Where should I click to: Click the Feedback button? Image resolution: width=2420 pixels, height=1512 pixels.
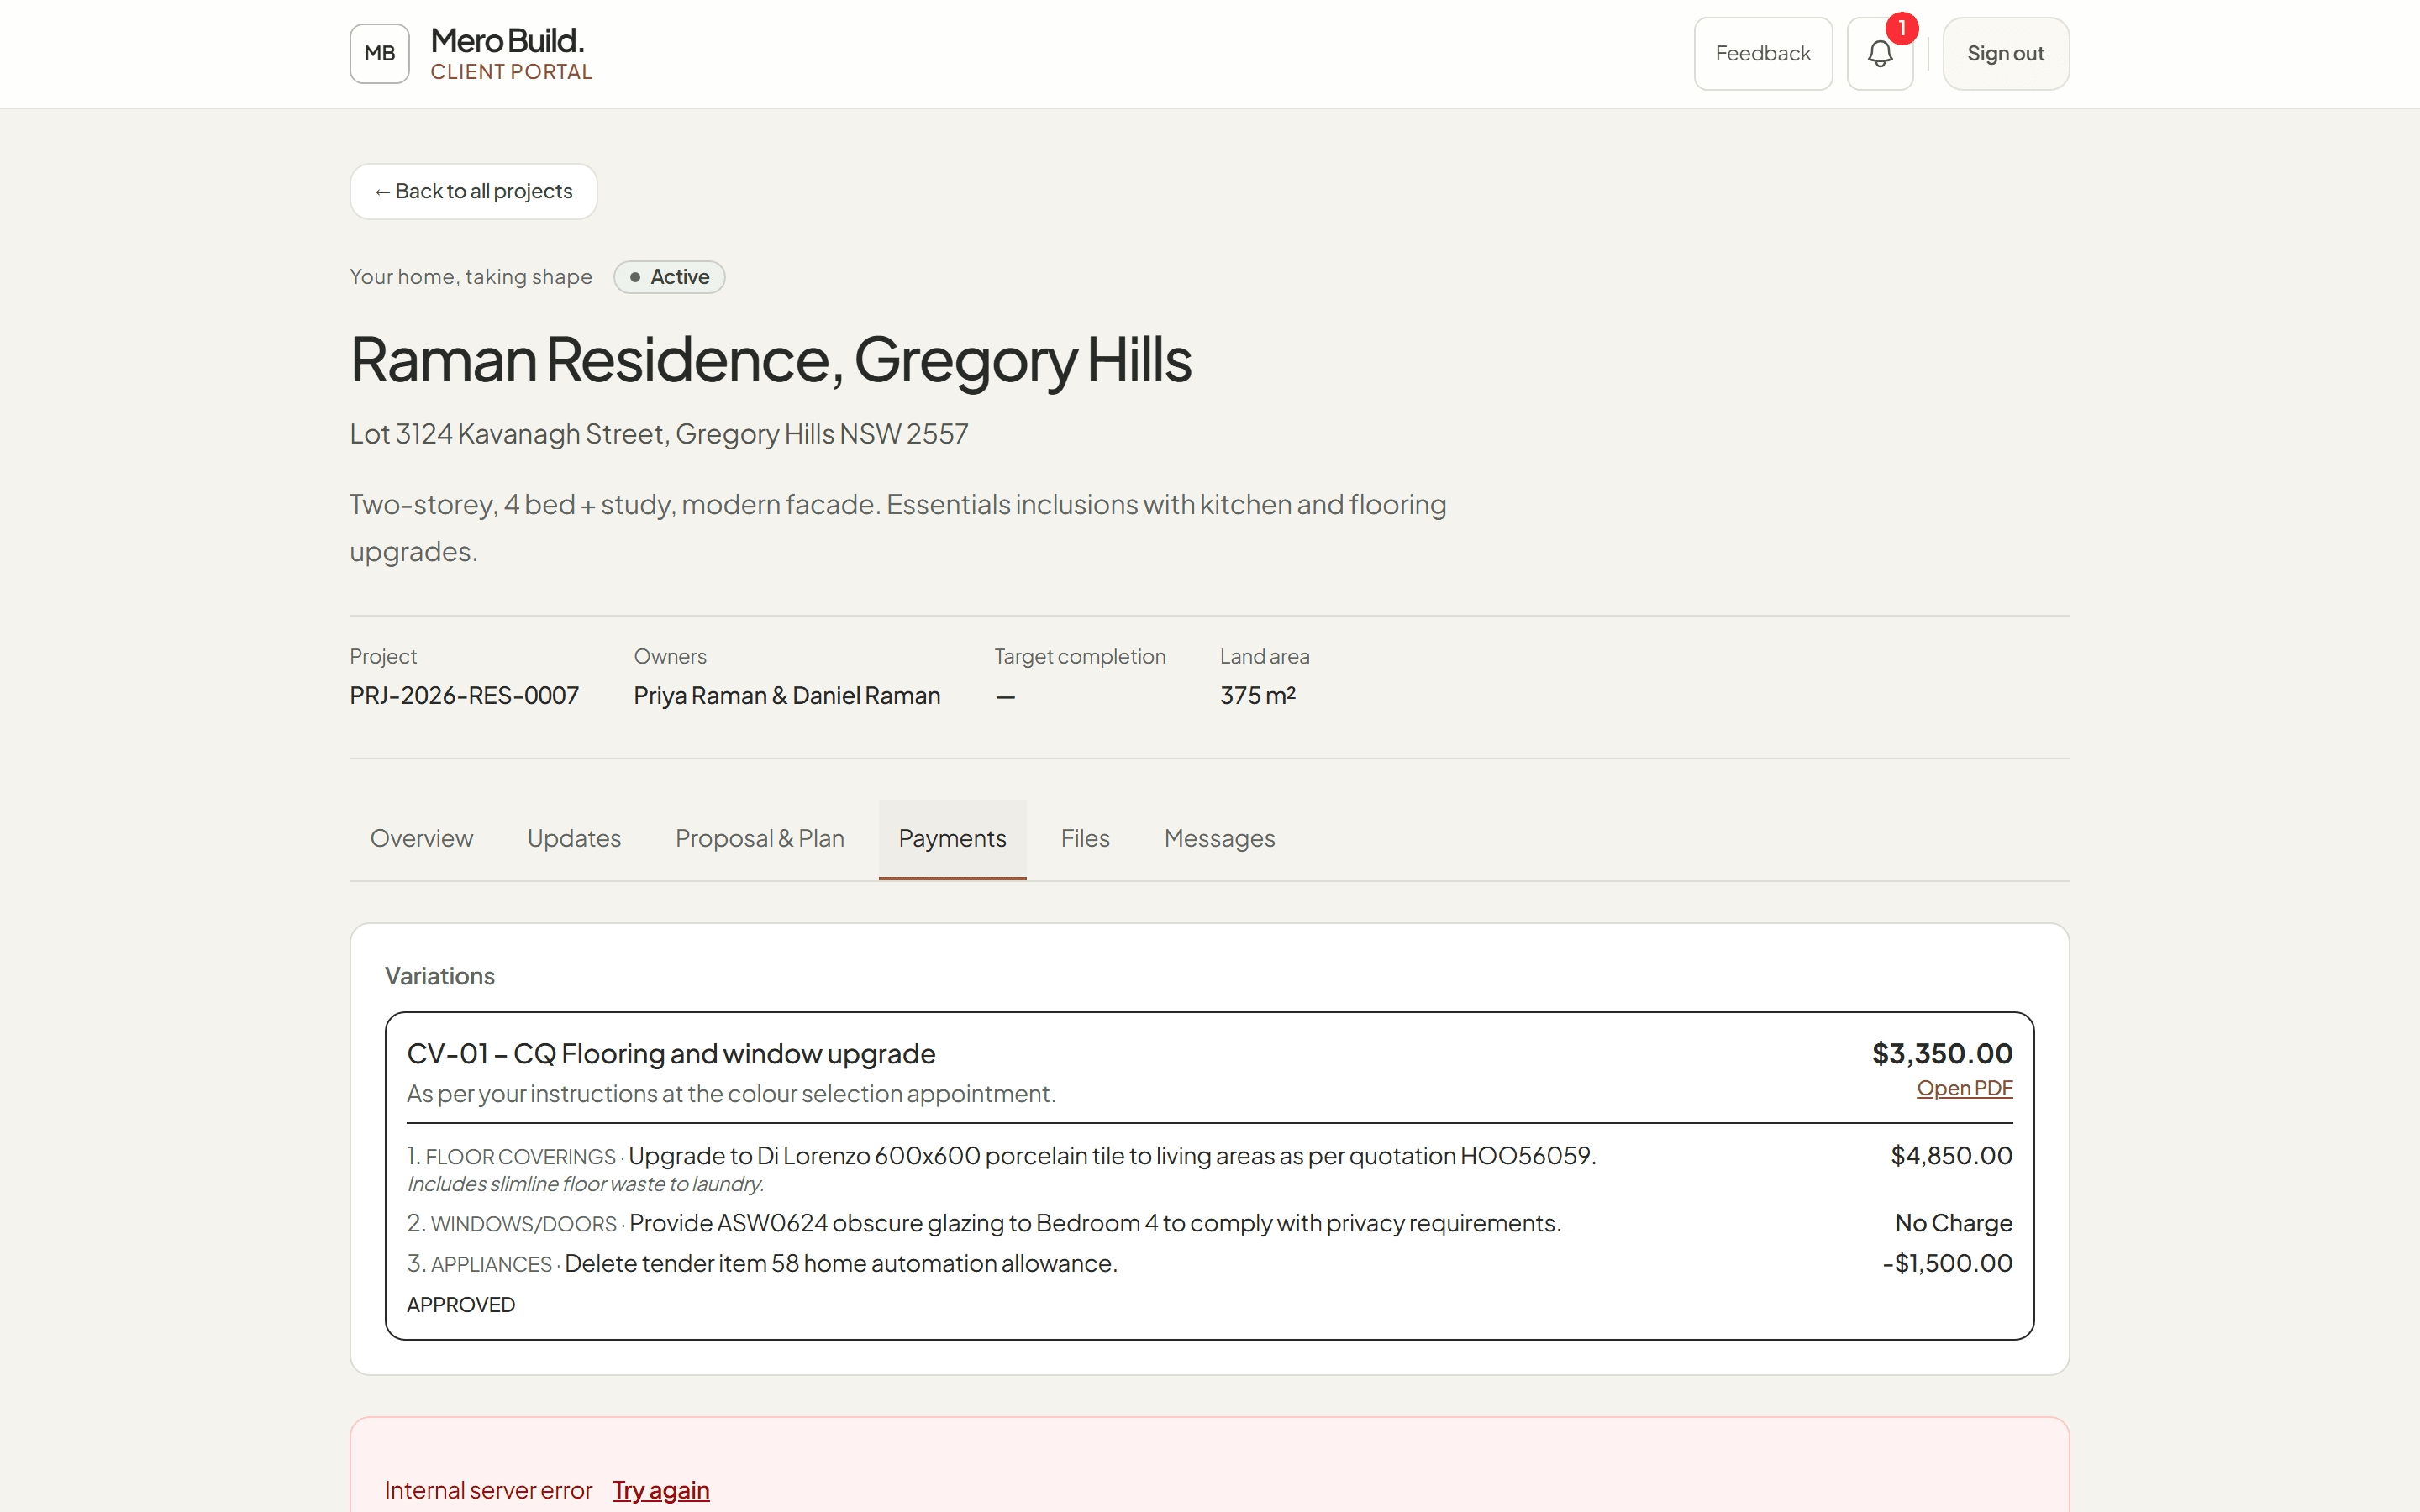click(x=1762, y=54)
